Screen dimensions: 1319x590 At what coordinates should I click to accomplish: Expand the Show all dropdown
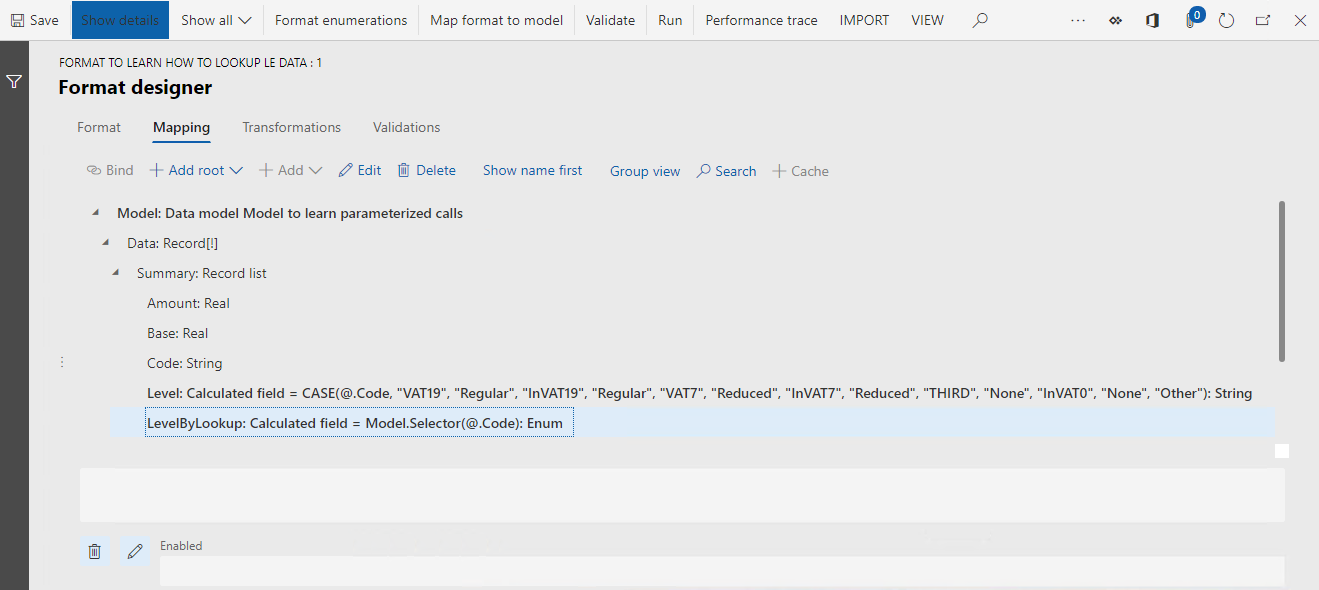coord(216,20)
